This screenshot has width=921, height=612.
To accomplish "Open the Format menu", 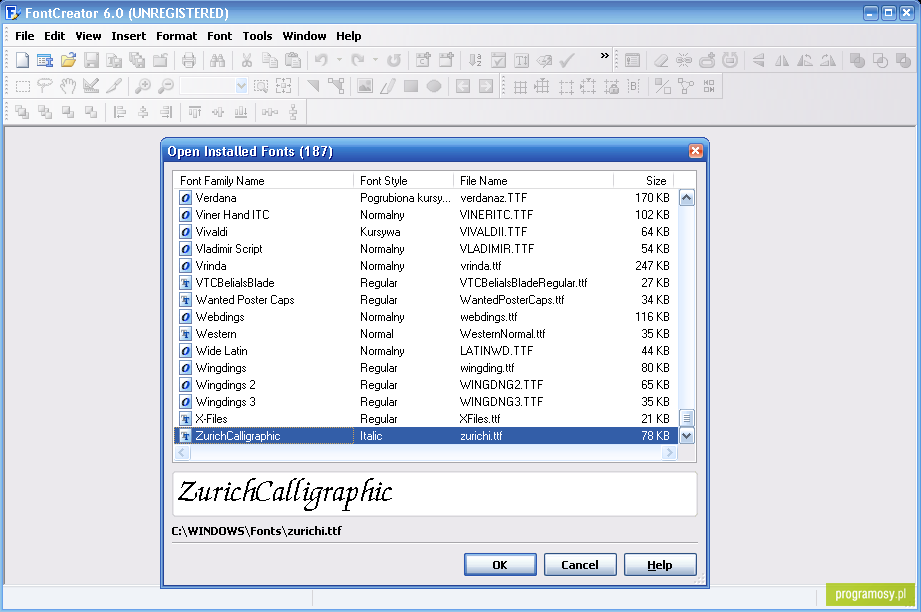I will pos(176,36).
